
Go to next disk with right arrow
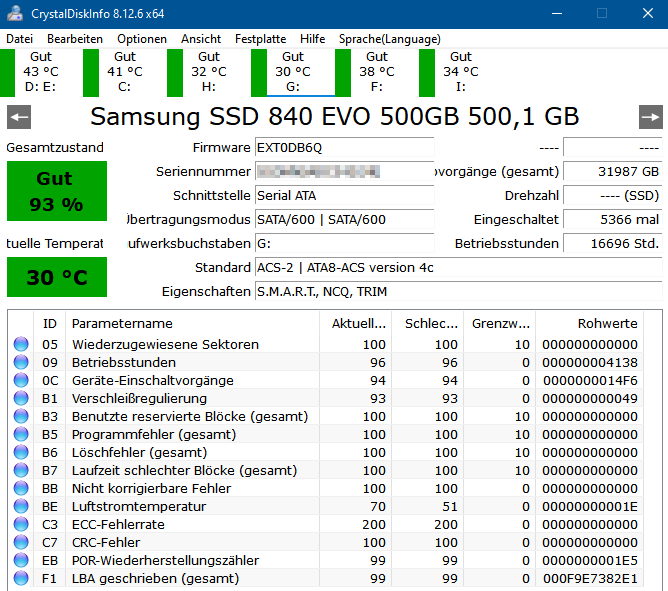(x=651, y=117)
